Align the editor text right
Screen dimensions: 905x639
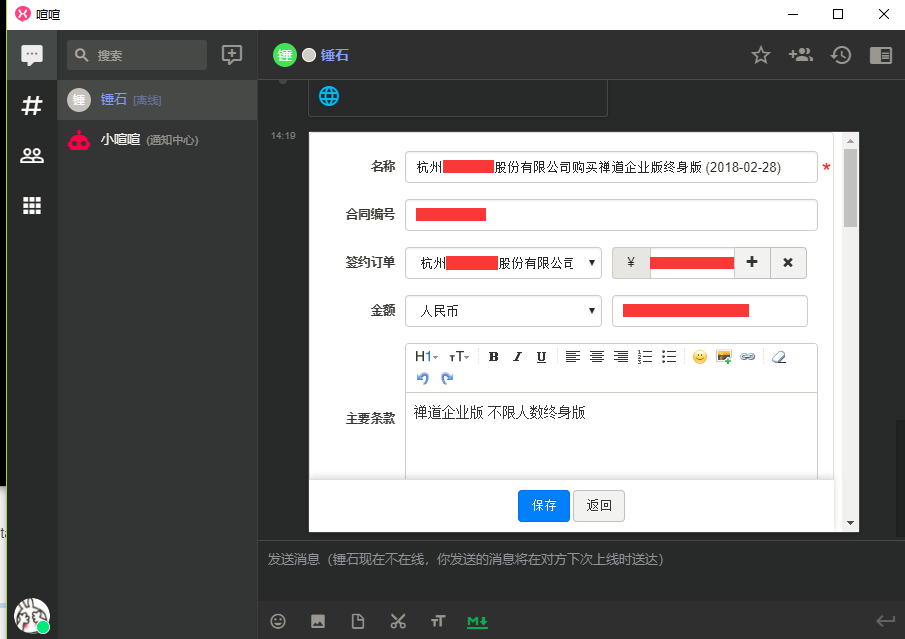pos(621,357)
